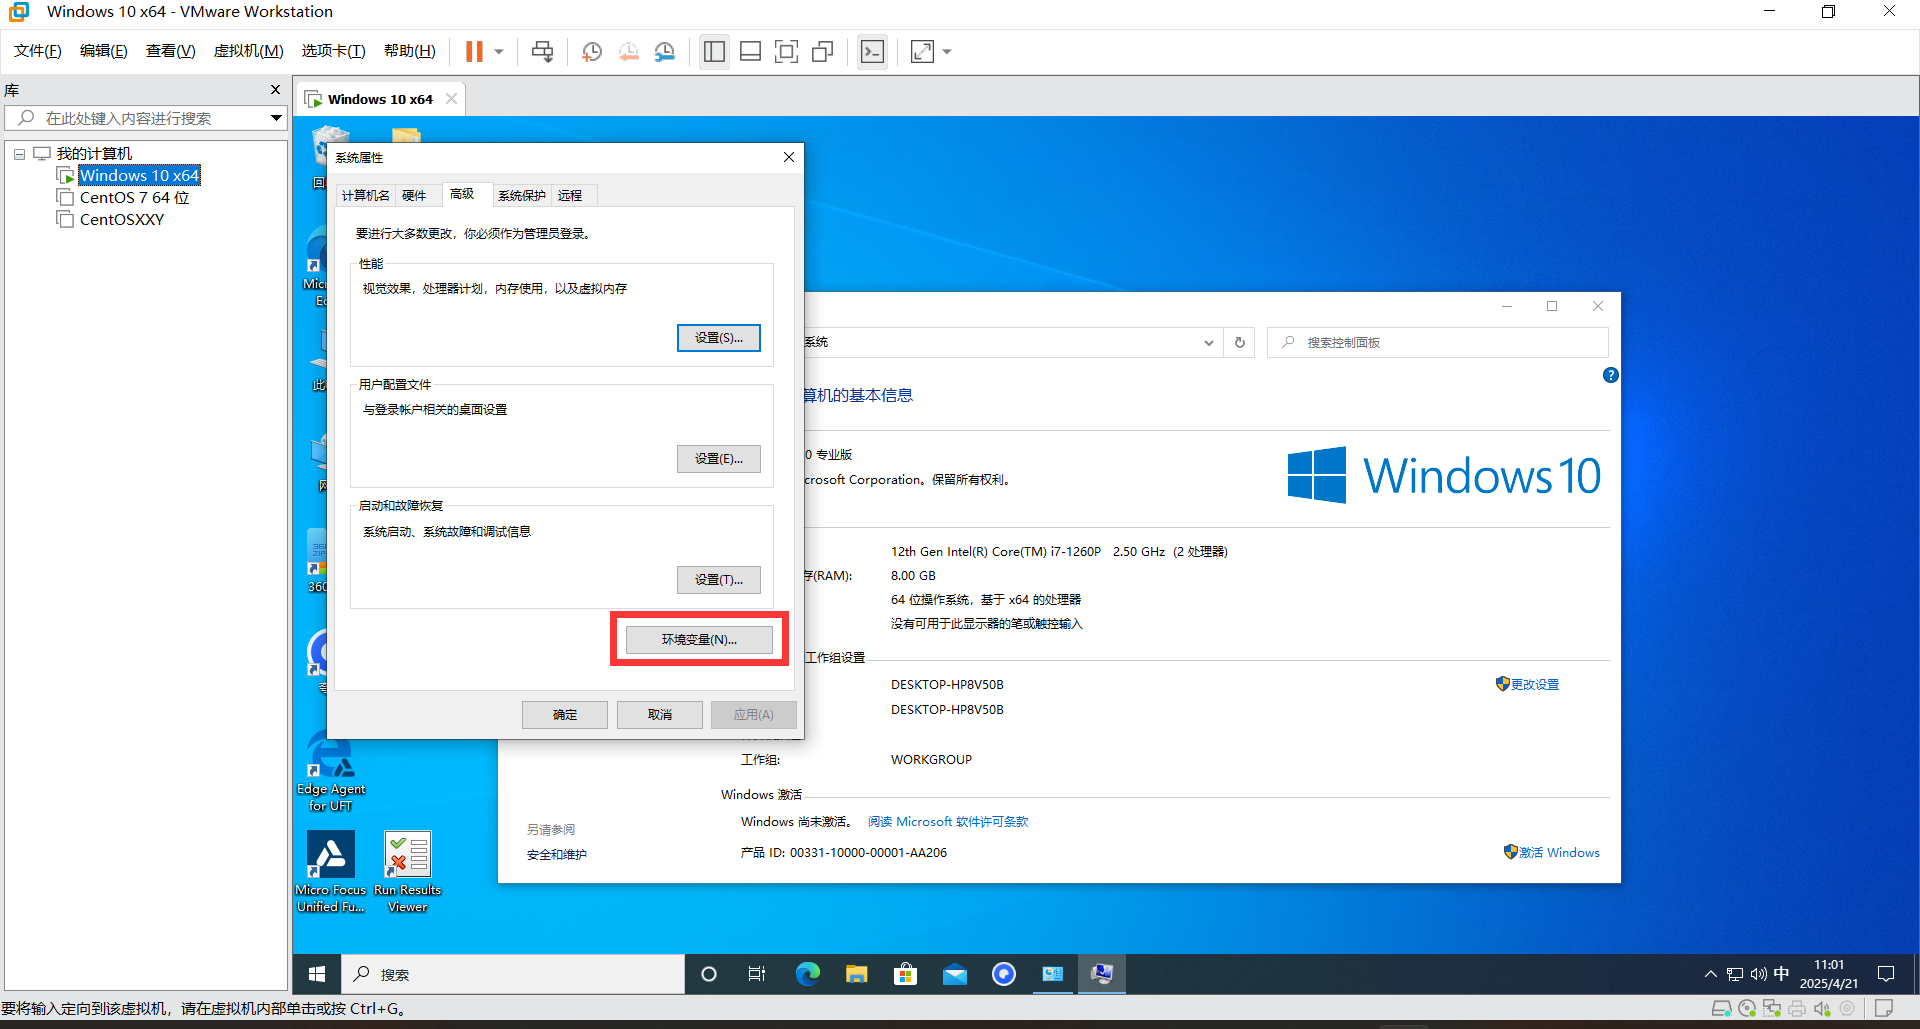Open the snapshot manager wrench-clock icon
The image size is (1920, 1029).
[x=665, y=52]
